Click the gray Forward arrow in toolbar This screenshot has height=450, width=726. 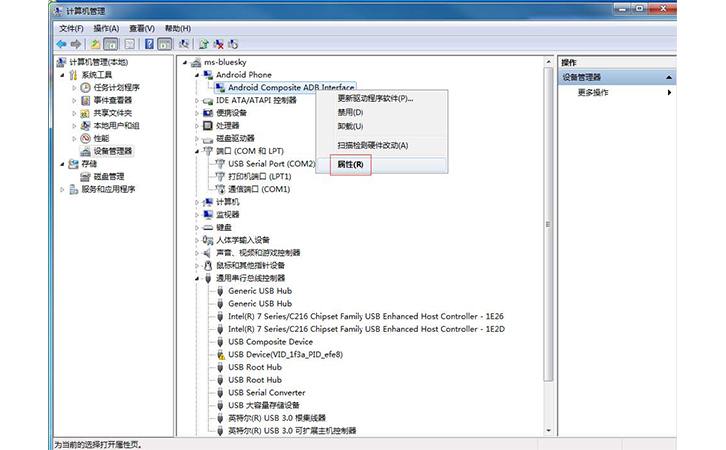point(76,44)
